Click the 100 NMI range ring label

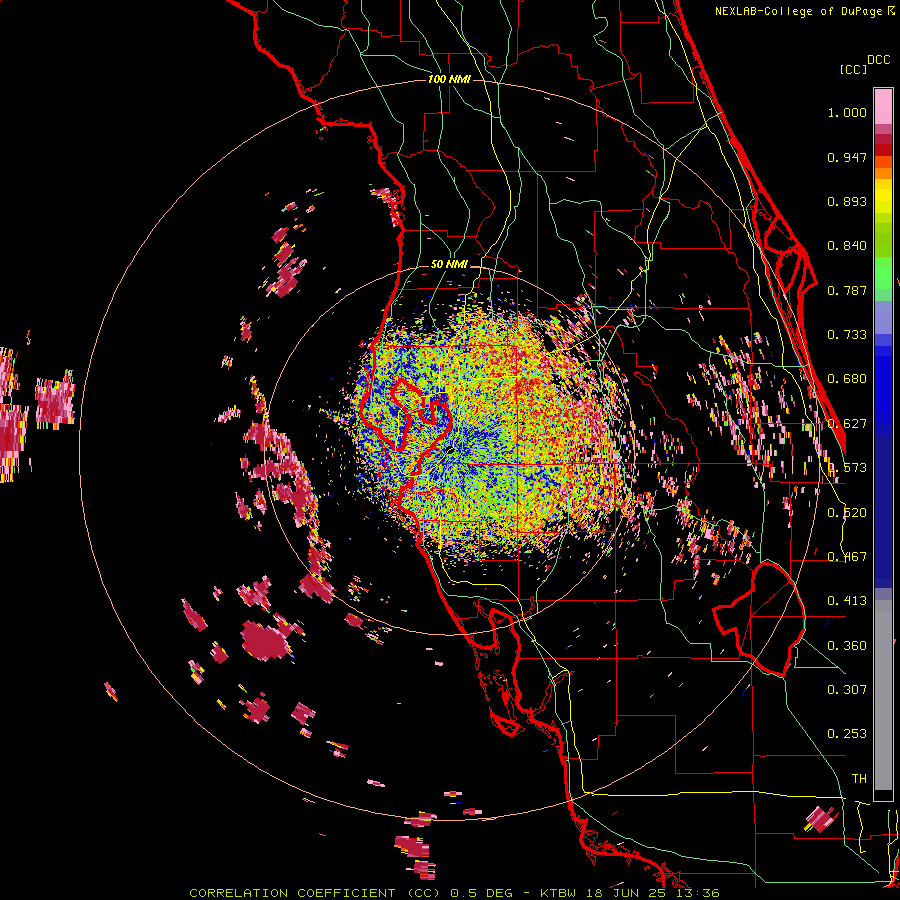tap(449, 79)
